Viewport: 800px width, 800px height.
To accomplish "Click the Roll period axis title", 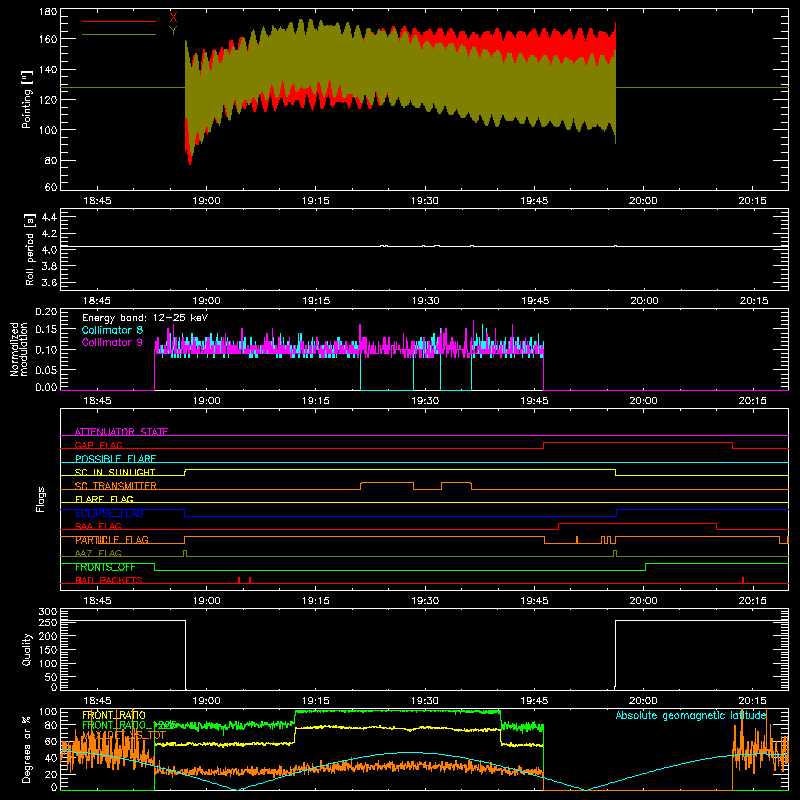I will point(29,249).
